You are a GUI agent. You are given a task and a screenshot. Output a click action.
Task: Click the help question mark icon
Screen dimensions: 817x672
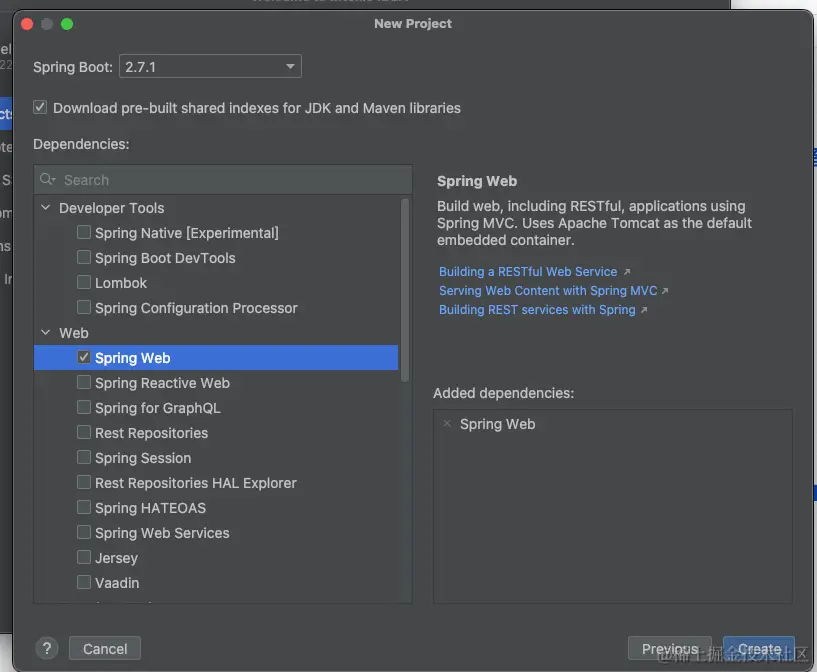[x=46, y=649]
